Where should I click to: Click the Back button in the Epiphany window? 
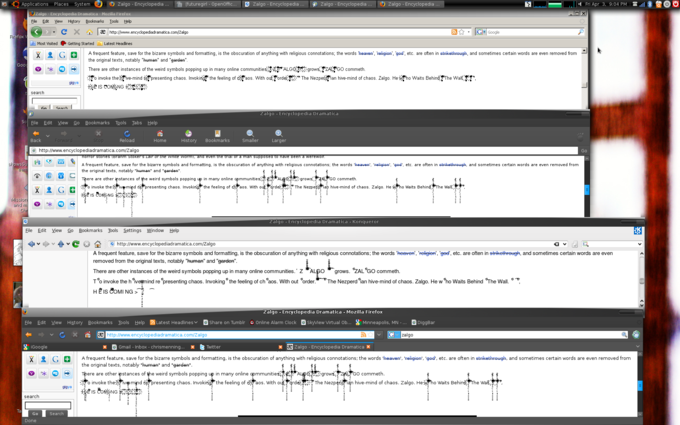(36, 136)
